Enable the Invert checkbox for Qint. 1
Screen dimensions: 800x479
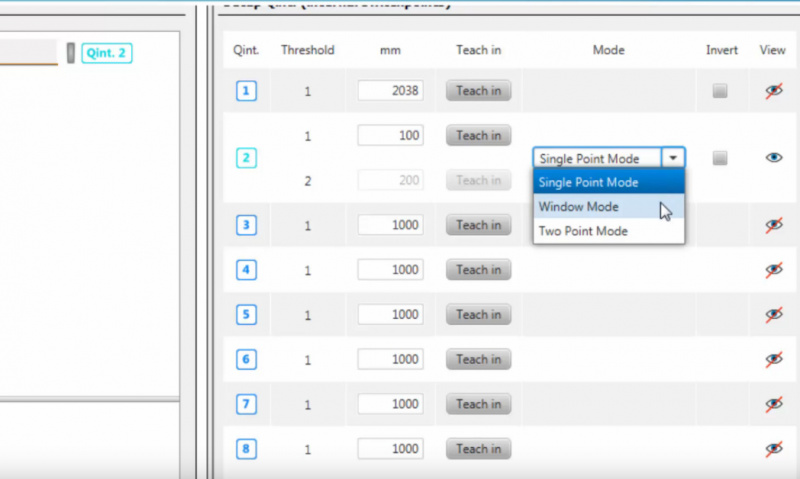click(720, 91)
